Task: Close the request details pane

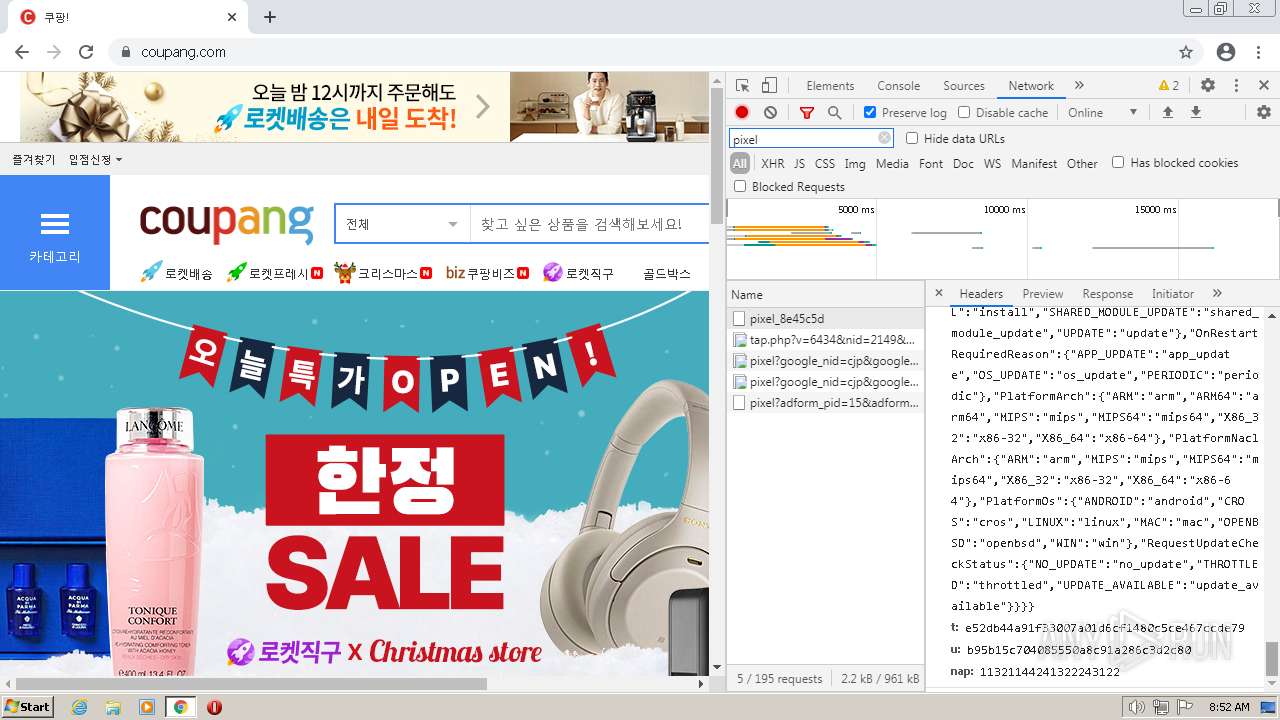Action: click(x=939, y=293)
